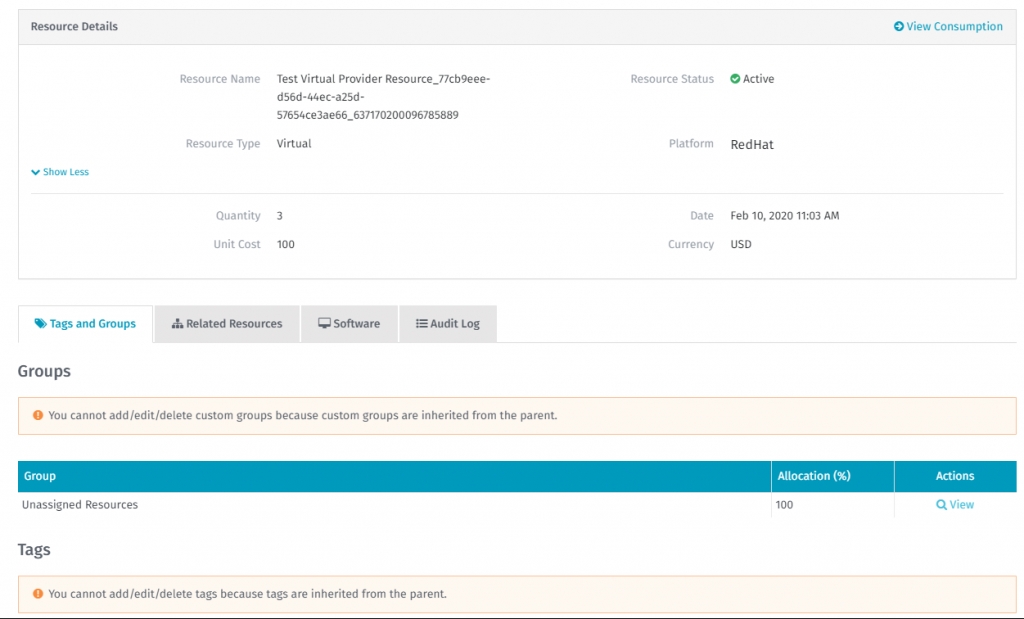This screenshot has width=1024, height=619.
Task: Open the Related Resources tab
Action: pos(227,324)
